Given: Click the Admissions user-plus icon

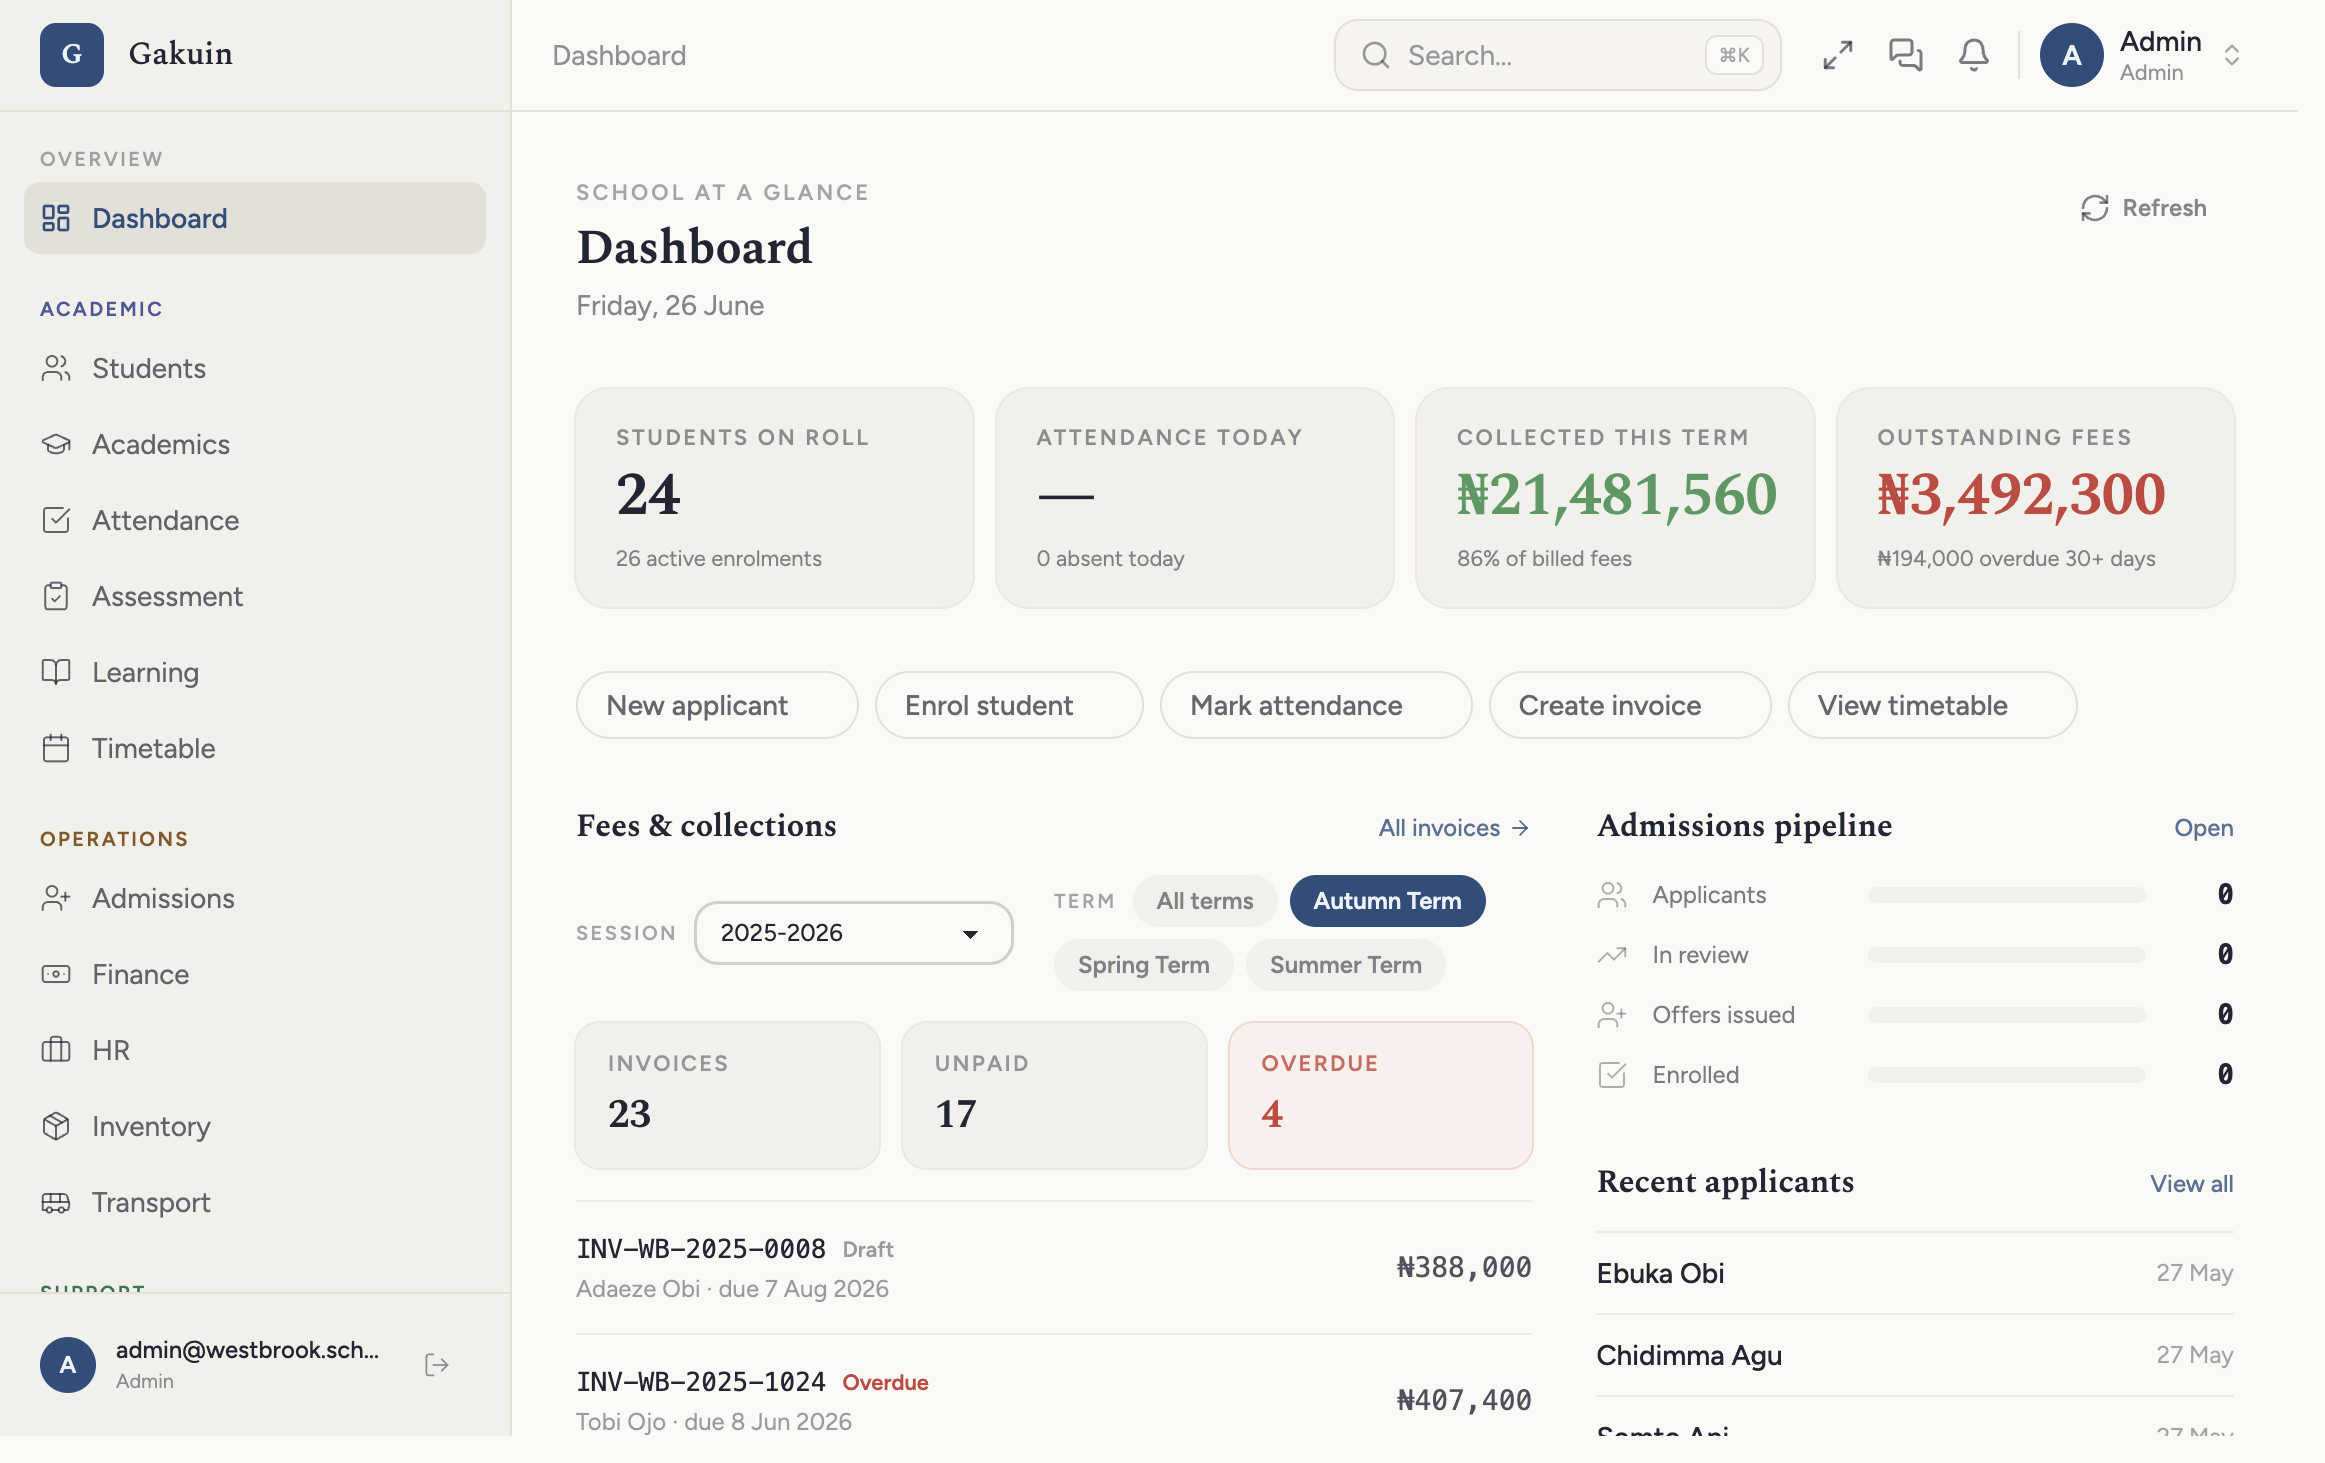Looking at the screenshot, I should (56, 898).
